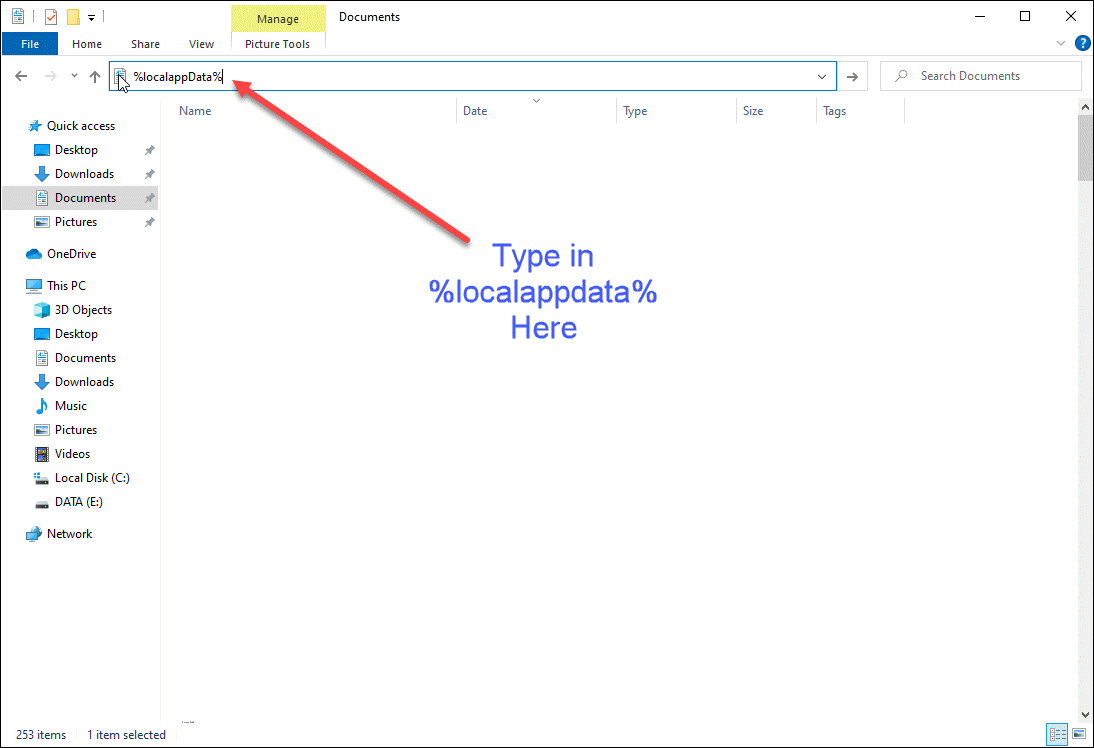Screen dimensions: 1094x748
Task: Switch to large icons view in status bar
Action: [x=1077, y=735]
